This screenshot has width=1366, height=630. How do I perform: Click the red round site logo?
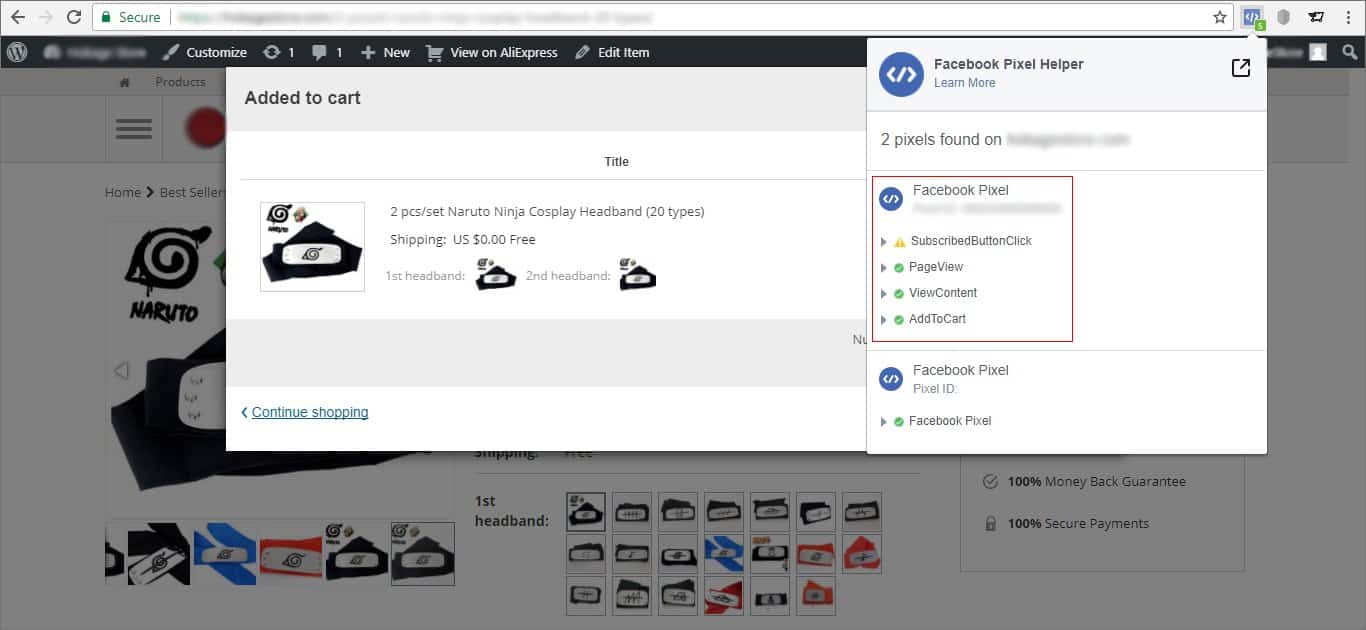(x=205, y=128)
